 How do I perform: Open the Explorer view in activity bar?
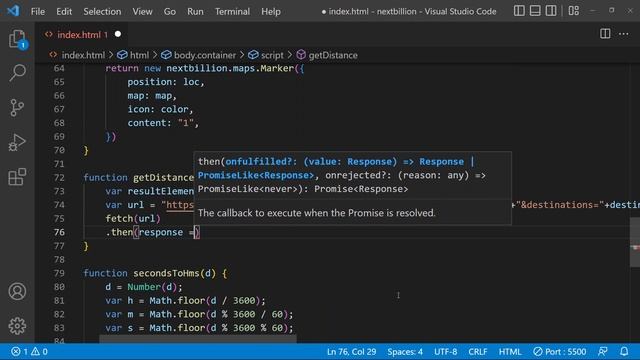pyautogui.click(x=17, y=39)
